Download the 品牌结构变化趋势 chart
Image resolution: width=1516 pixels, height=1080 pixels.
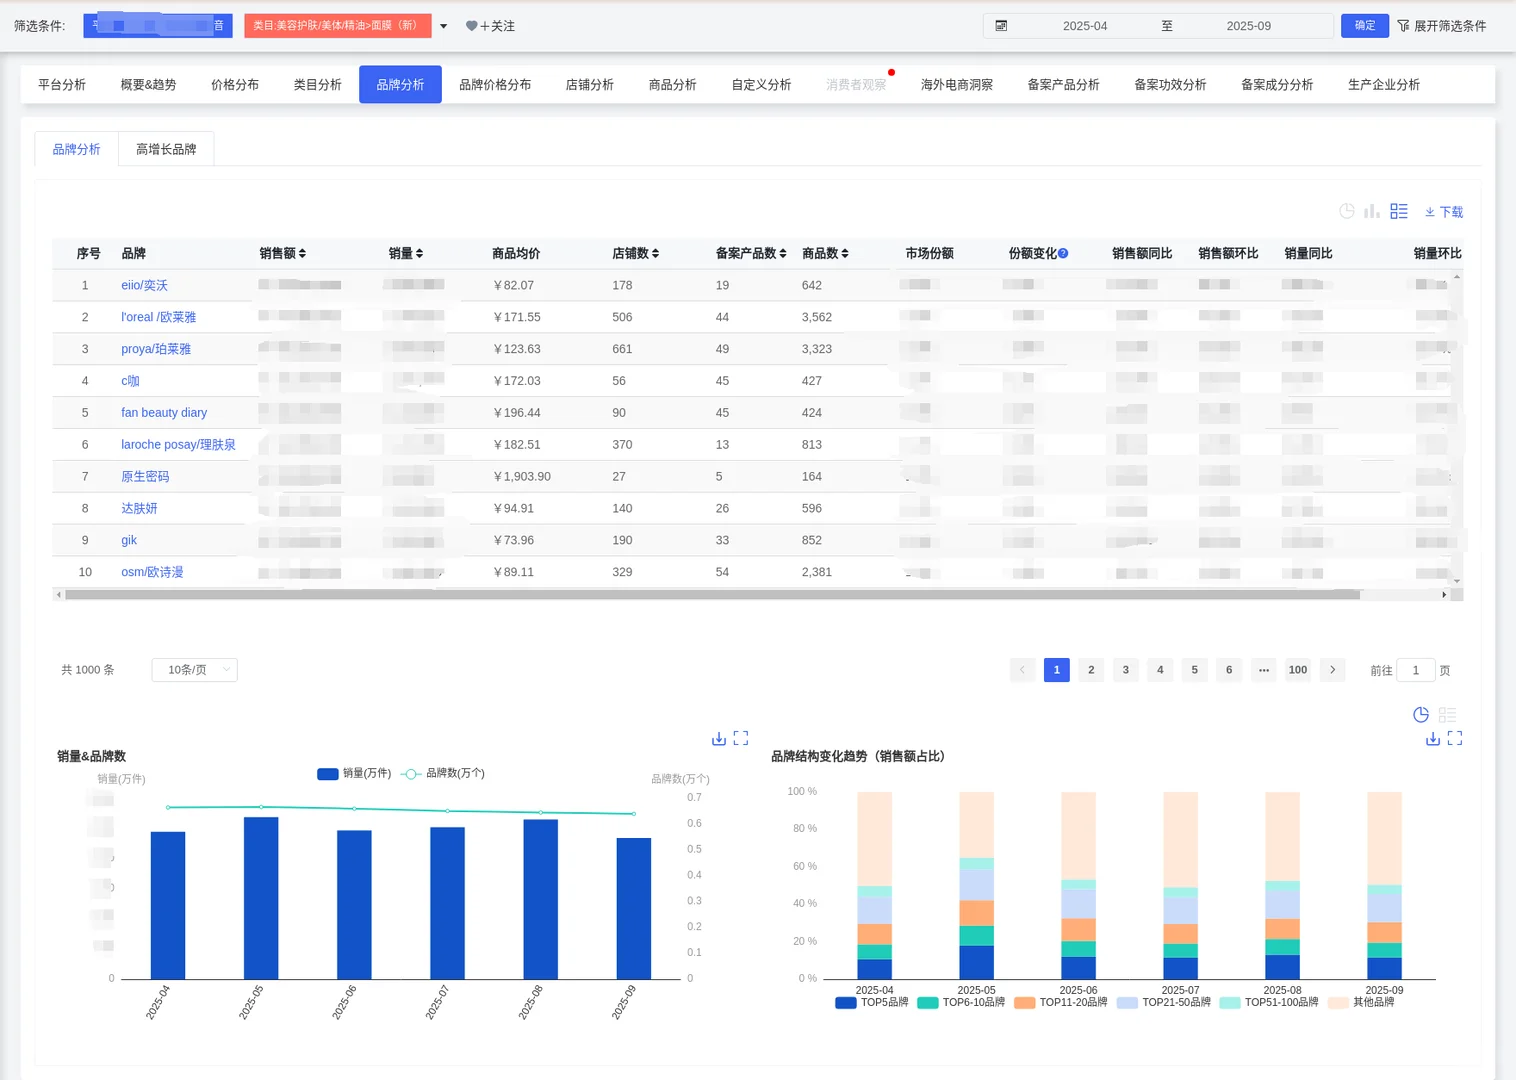pos(1433,739)
